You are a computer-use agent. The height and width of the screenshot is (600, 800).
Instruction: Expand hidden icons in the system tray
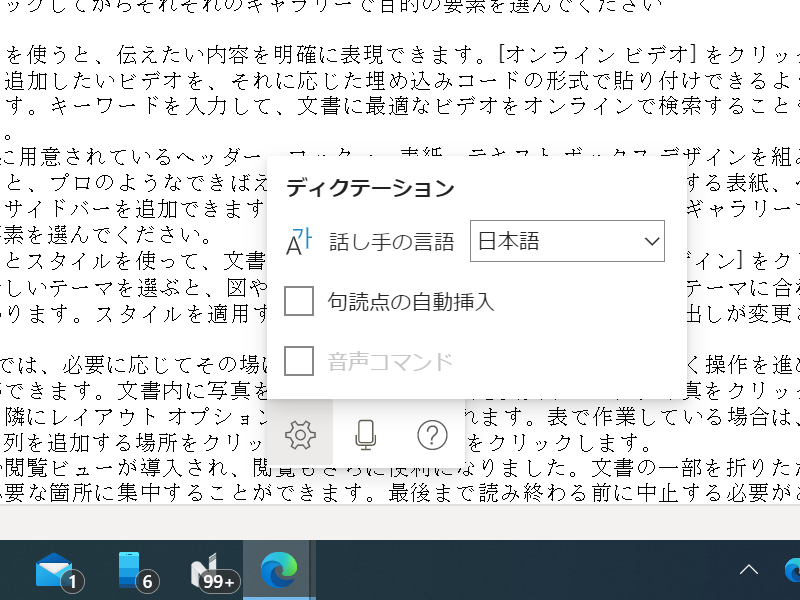(x=749, y=568)
